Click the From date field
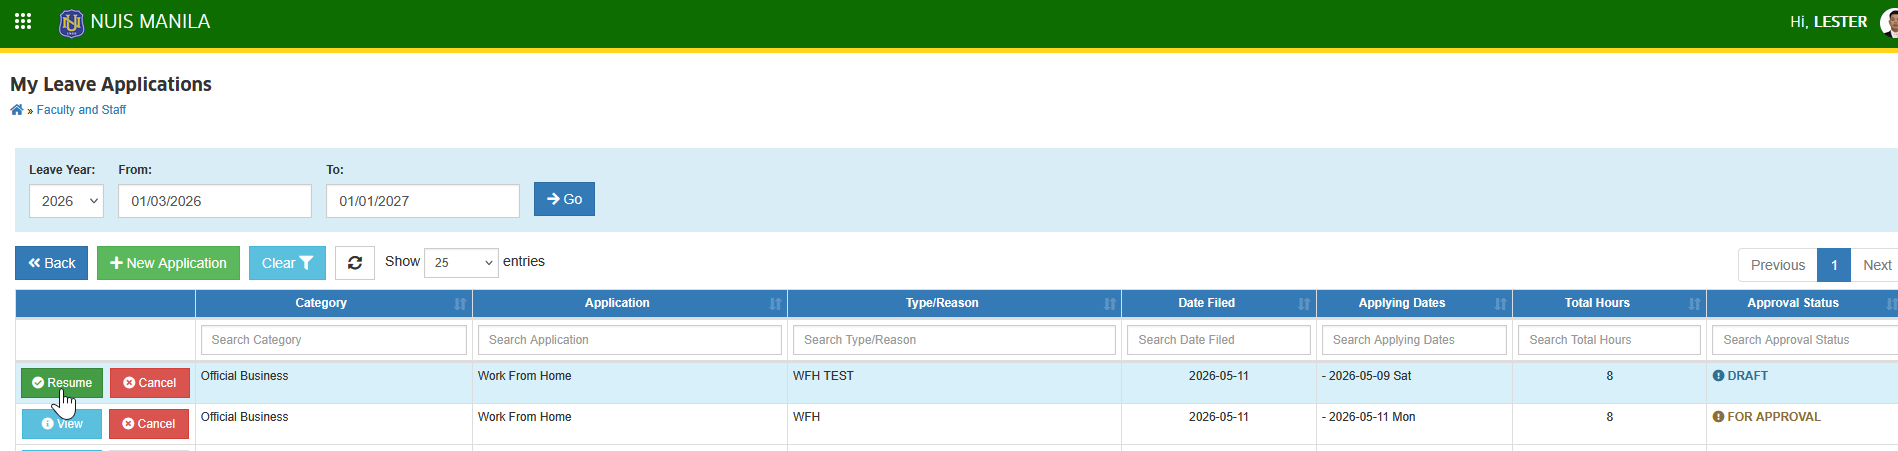The image size is (1898, 451). 215,201
